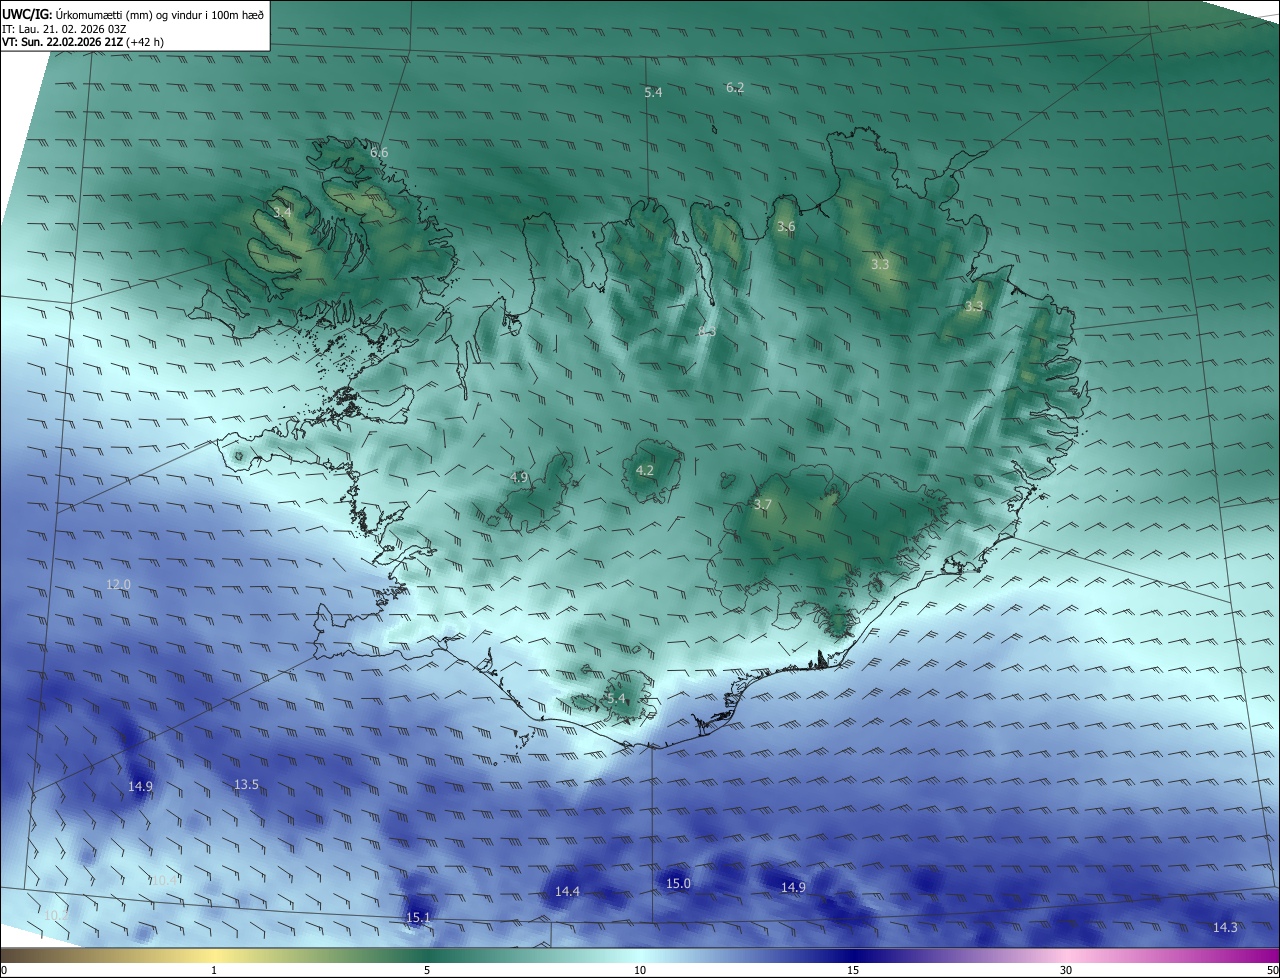Click the 5 tick on the colour scale

(x=427, y=971)
